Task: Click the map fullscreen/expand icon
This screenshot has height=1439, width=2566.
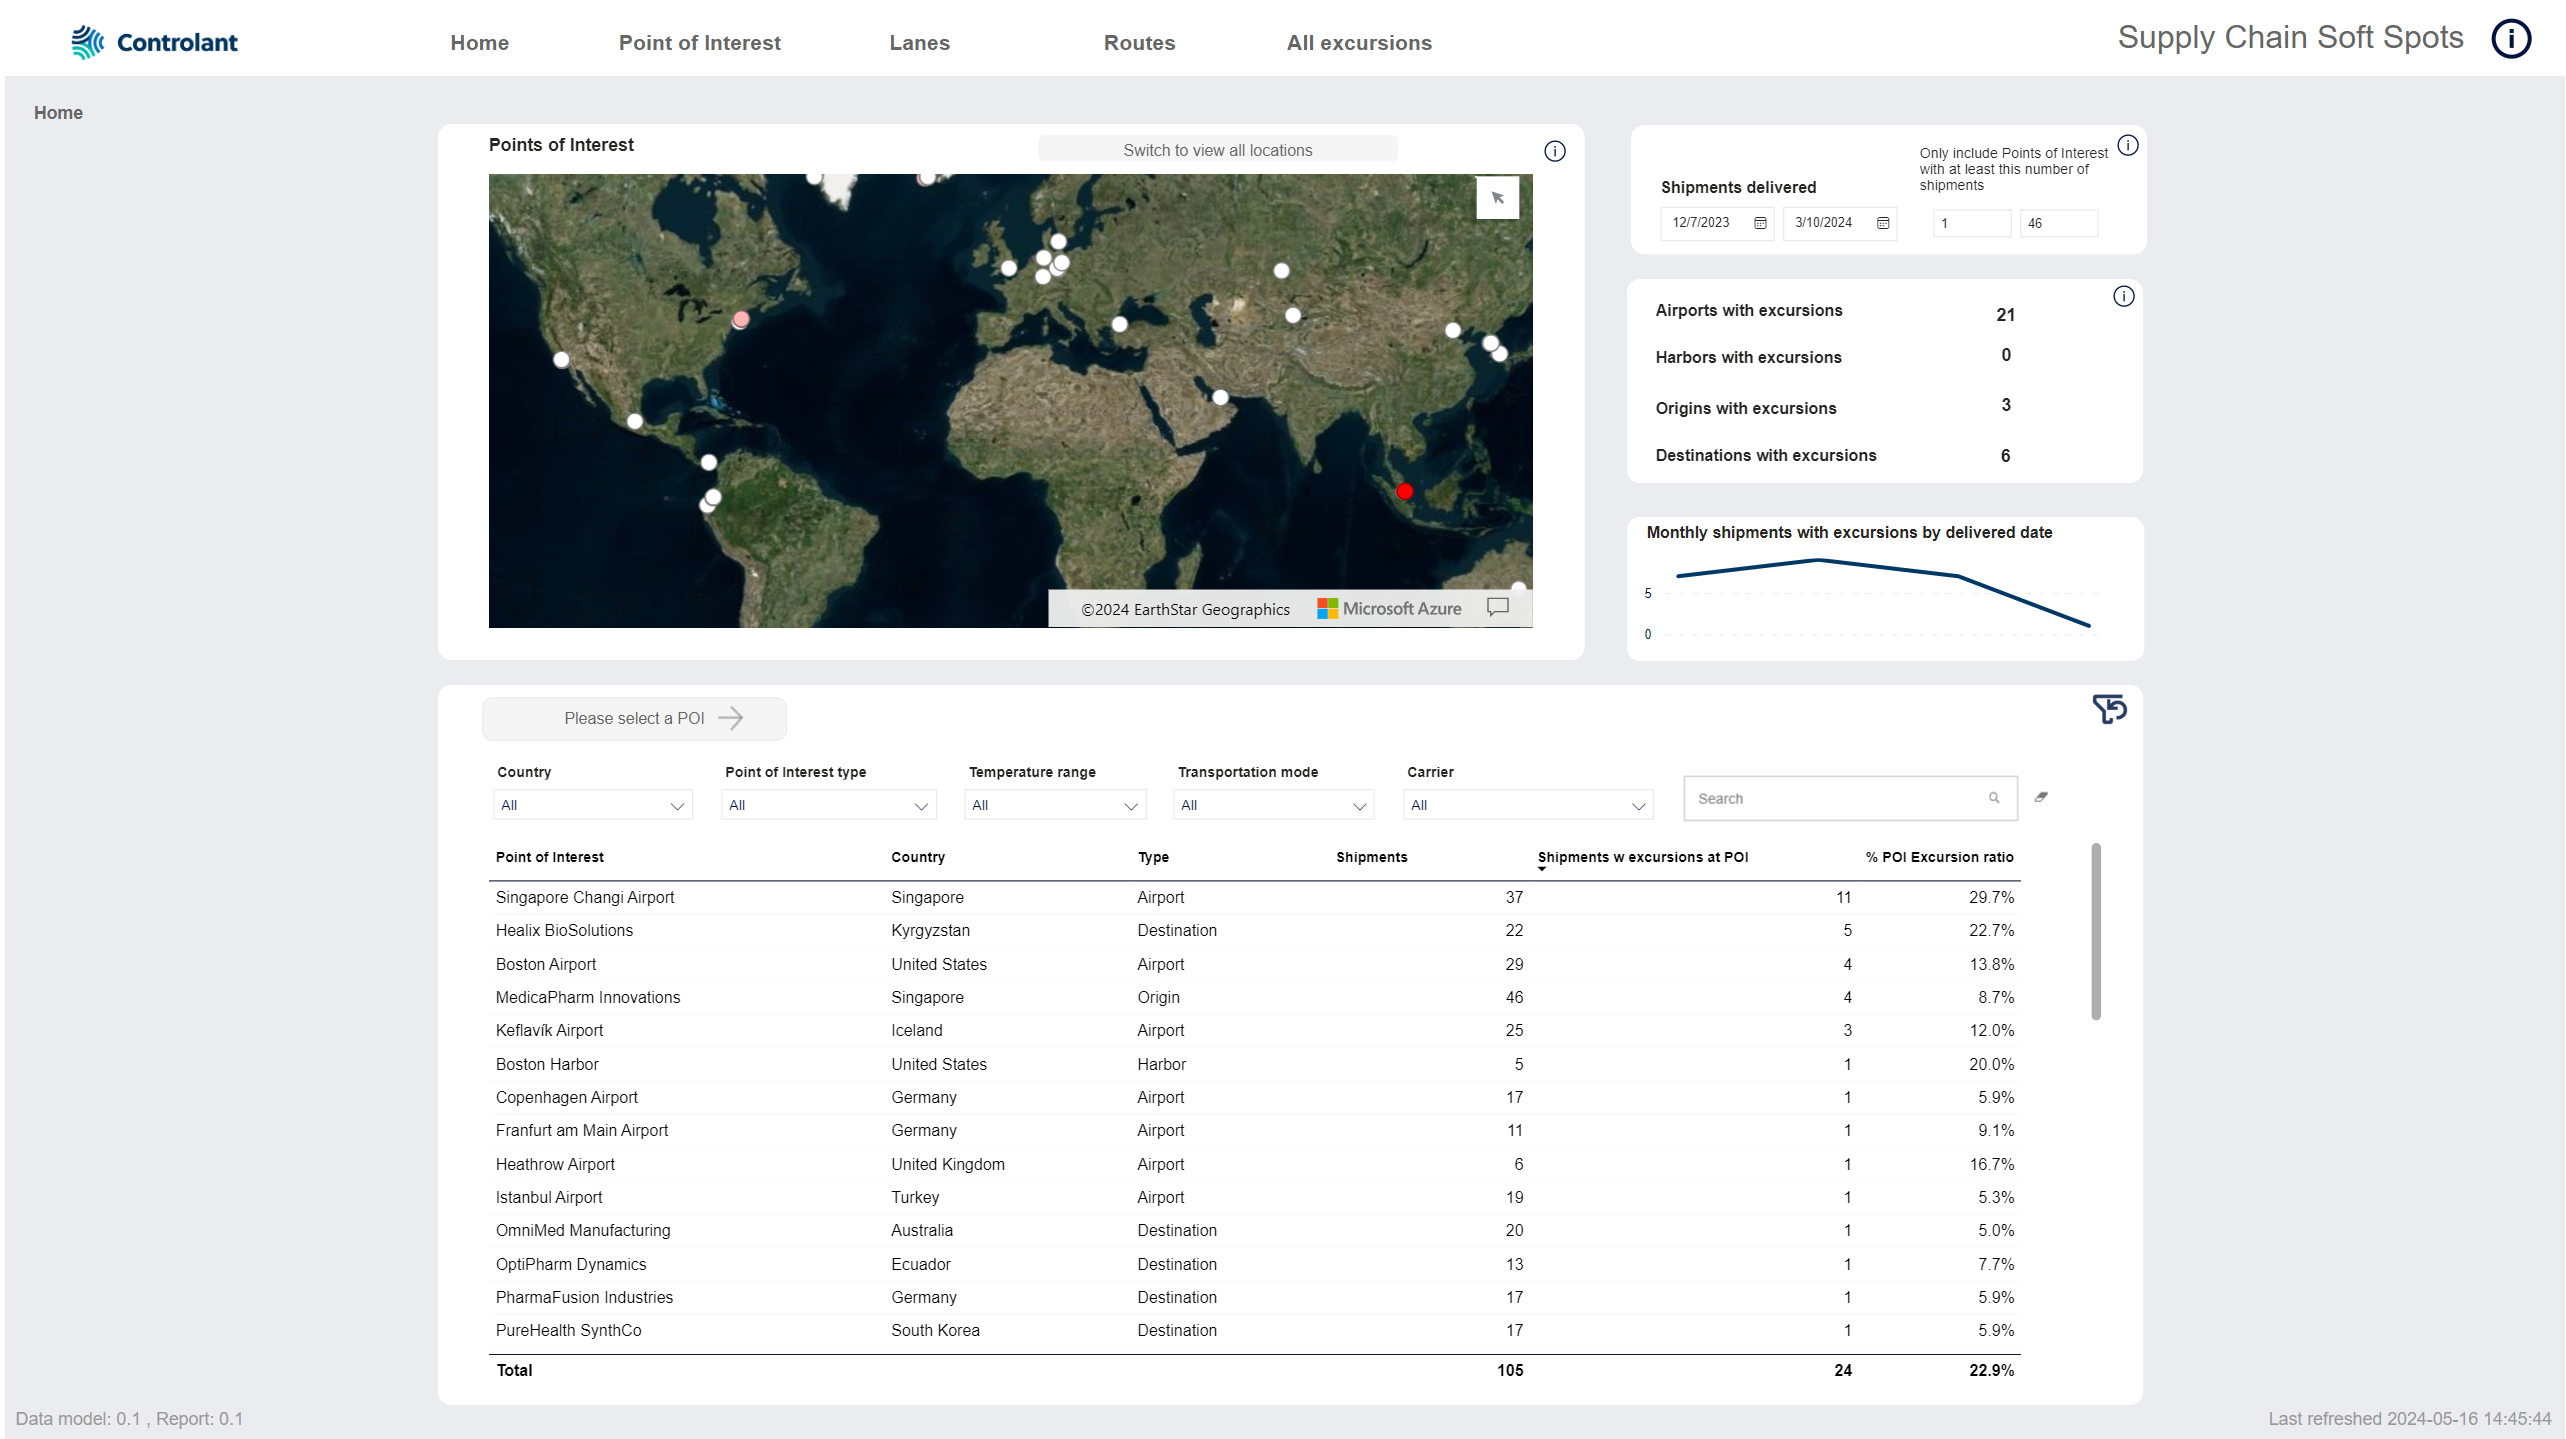Action: [x=1496, y=197]
